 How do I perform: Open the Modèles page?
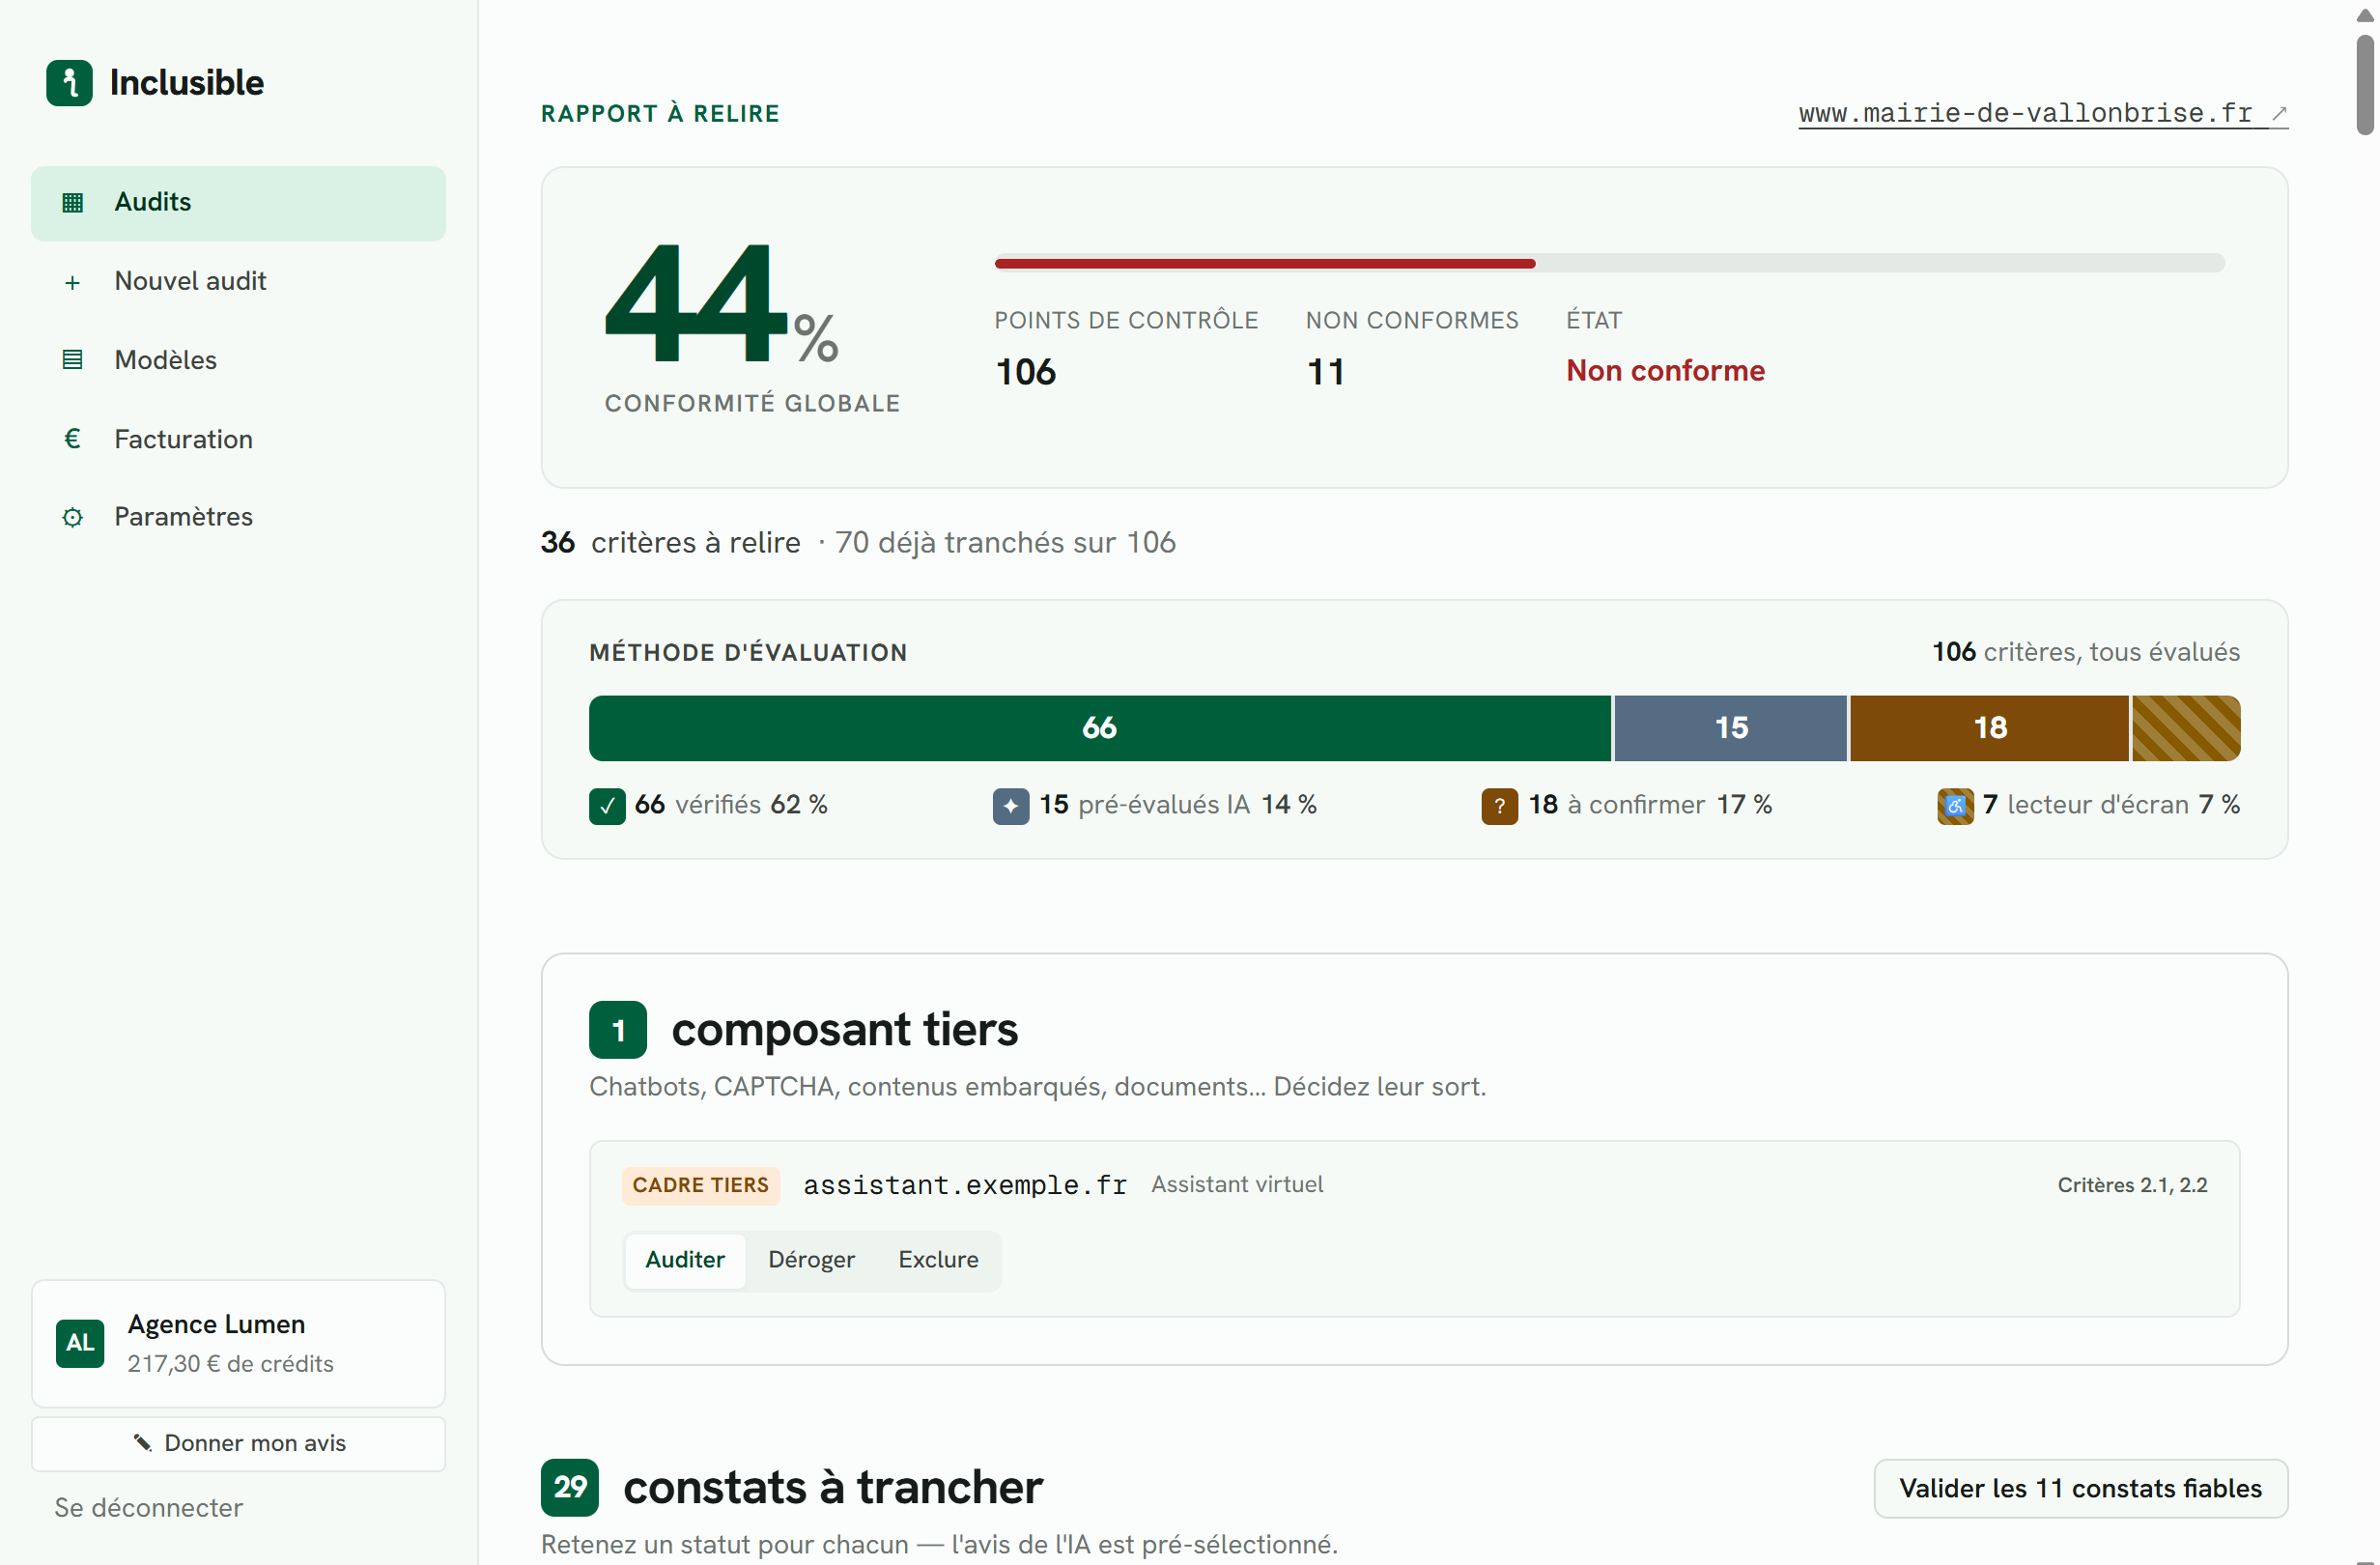238,360
